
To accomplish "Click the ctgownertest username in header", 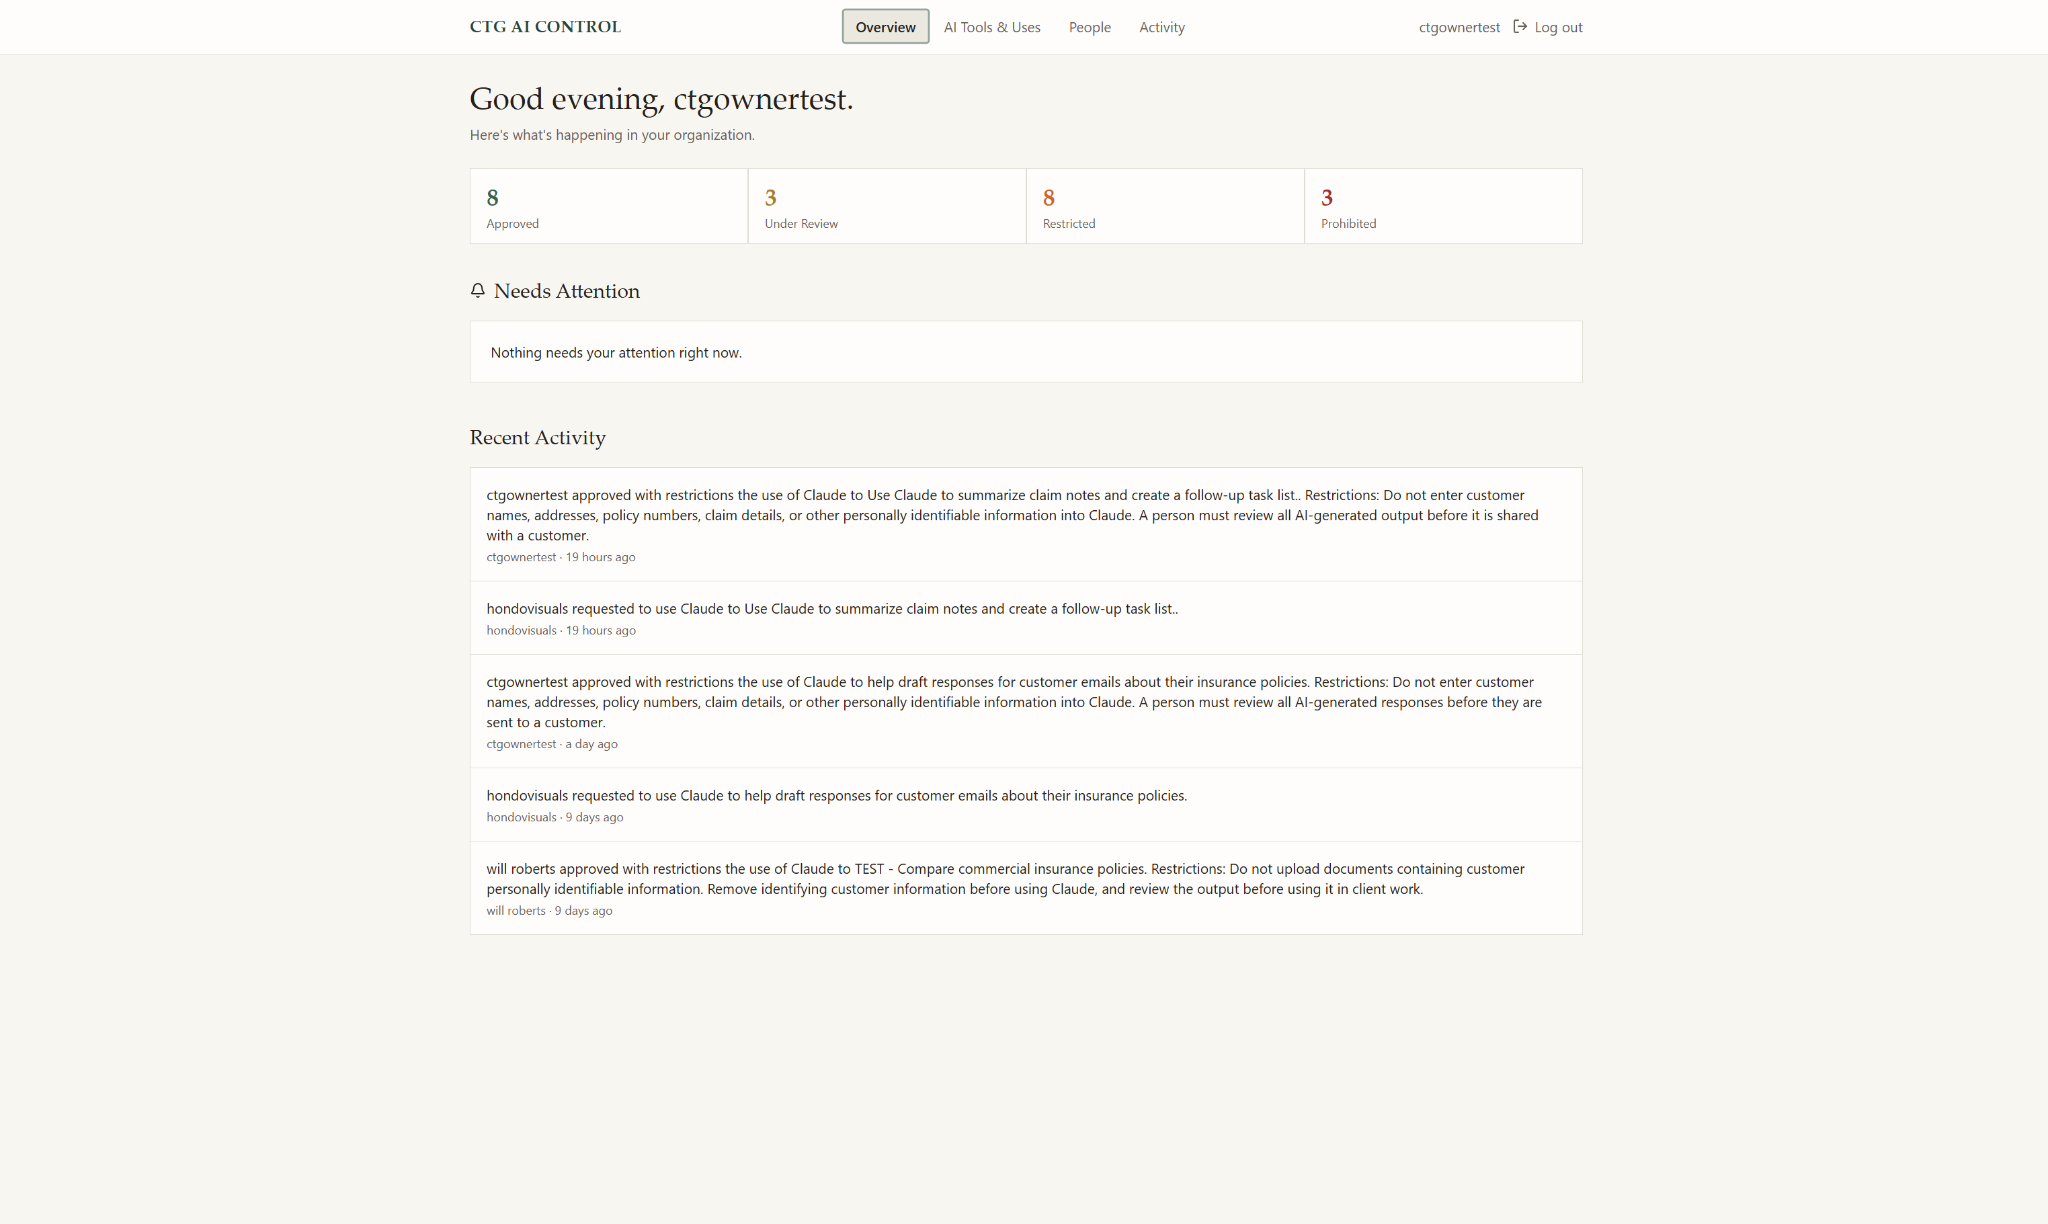I will tap(1459, 27).
